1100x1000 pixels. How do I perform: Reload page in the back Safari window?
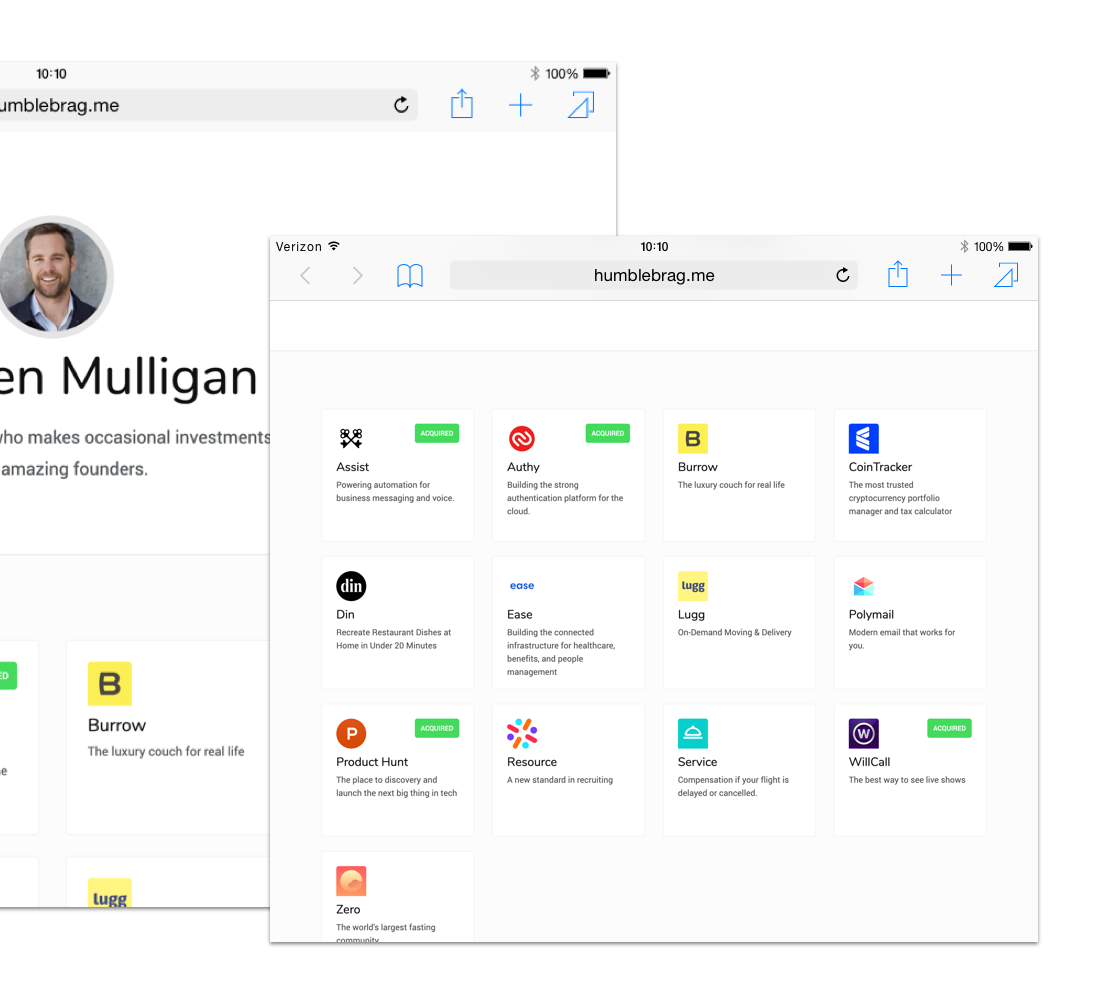click(401, 105)
